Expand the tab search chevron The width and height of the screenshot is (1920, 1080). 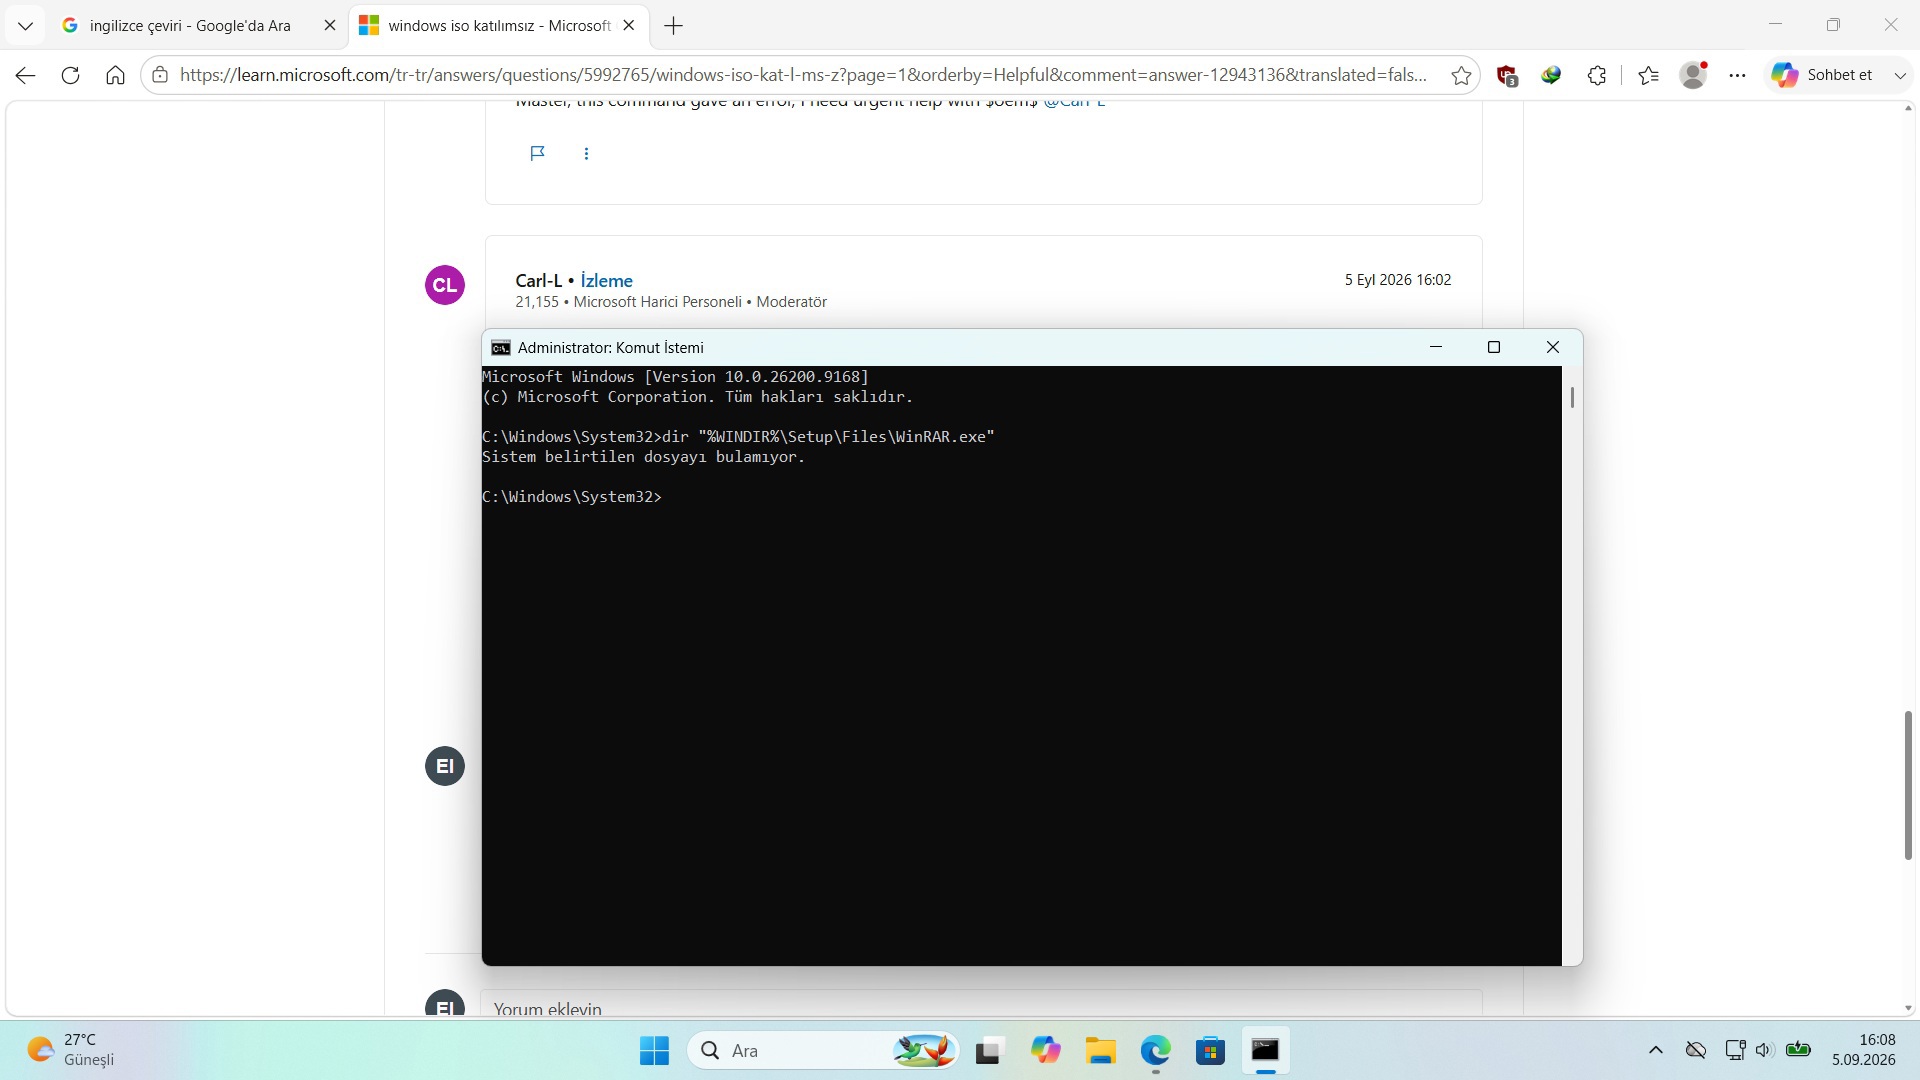pos(26,26)
